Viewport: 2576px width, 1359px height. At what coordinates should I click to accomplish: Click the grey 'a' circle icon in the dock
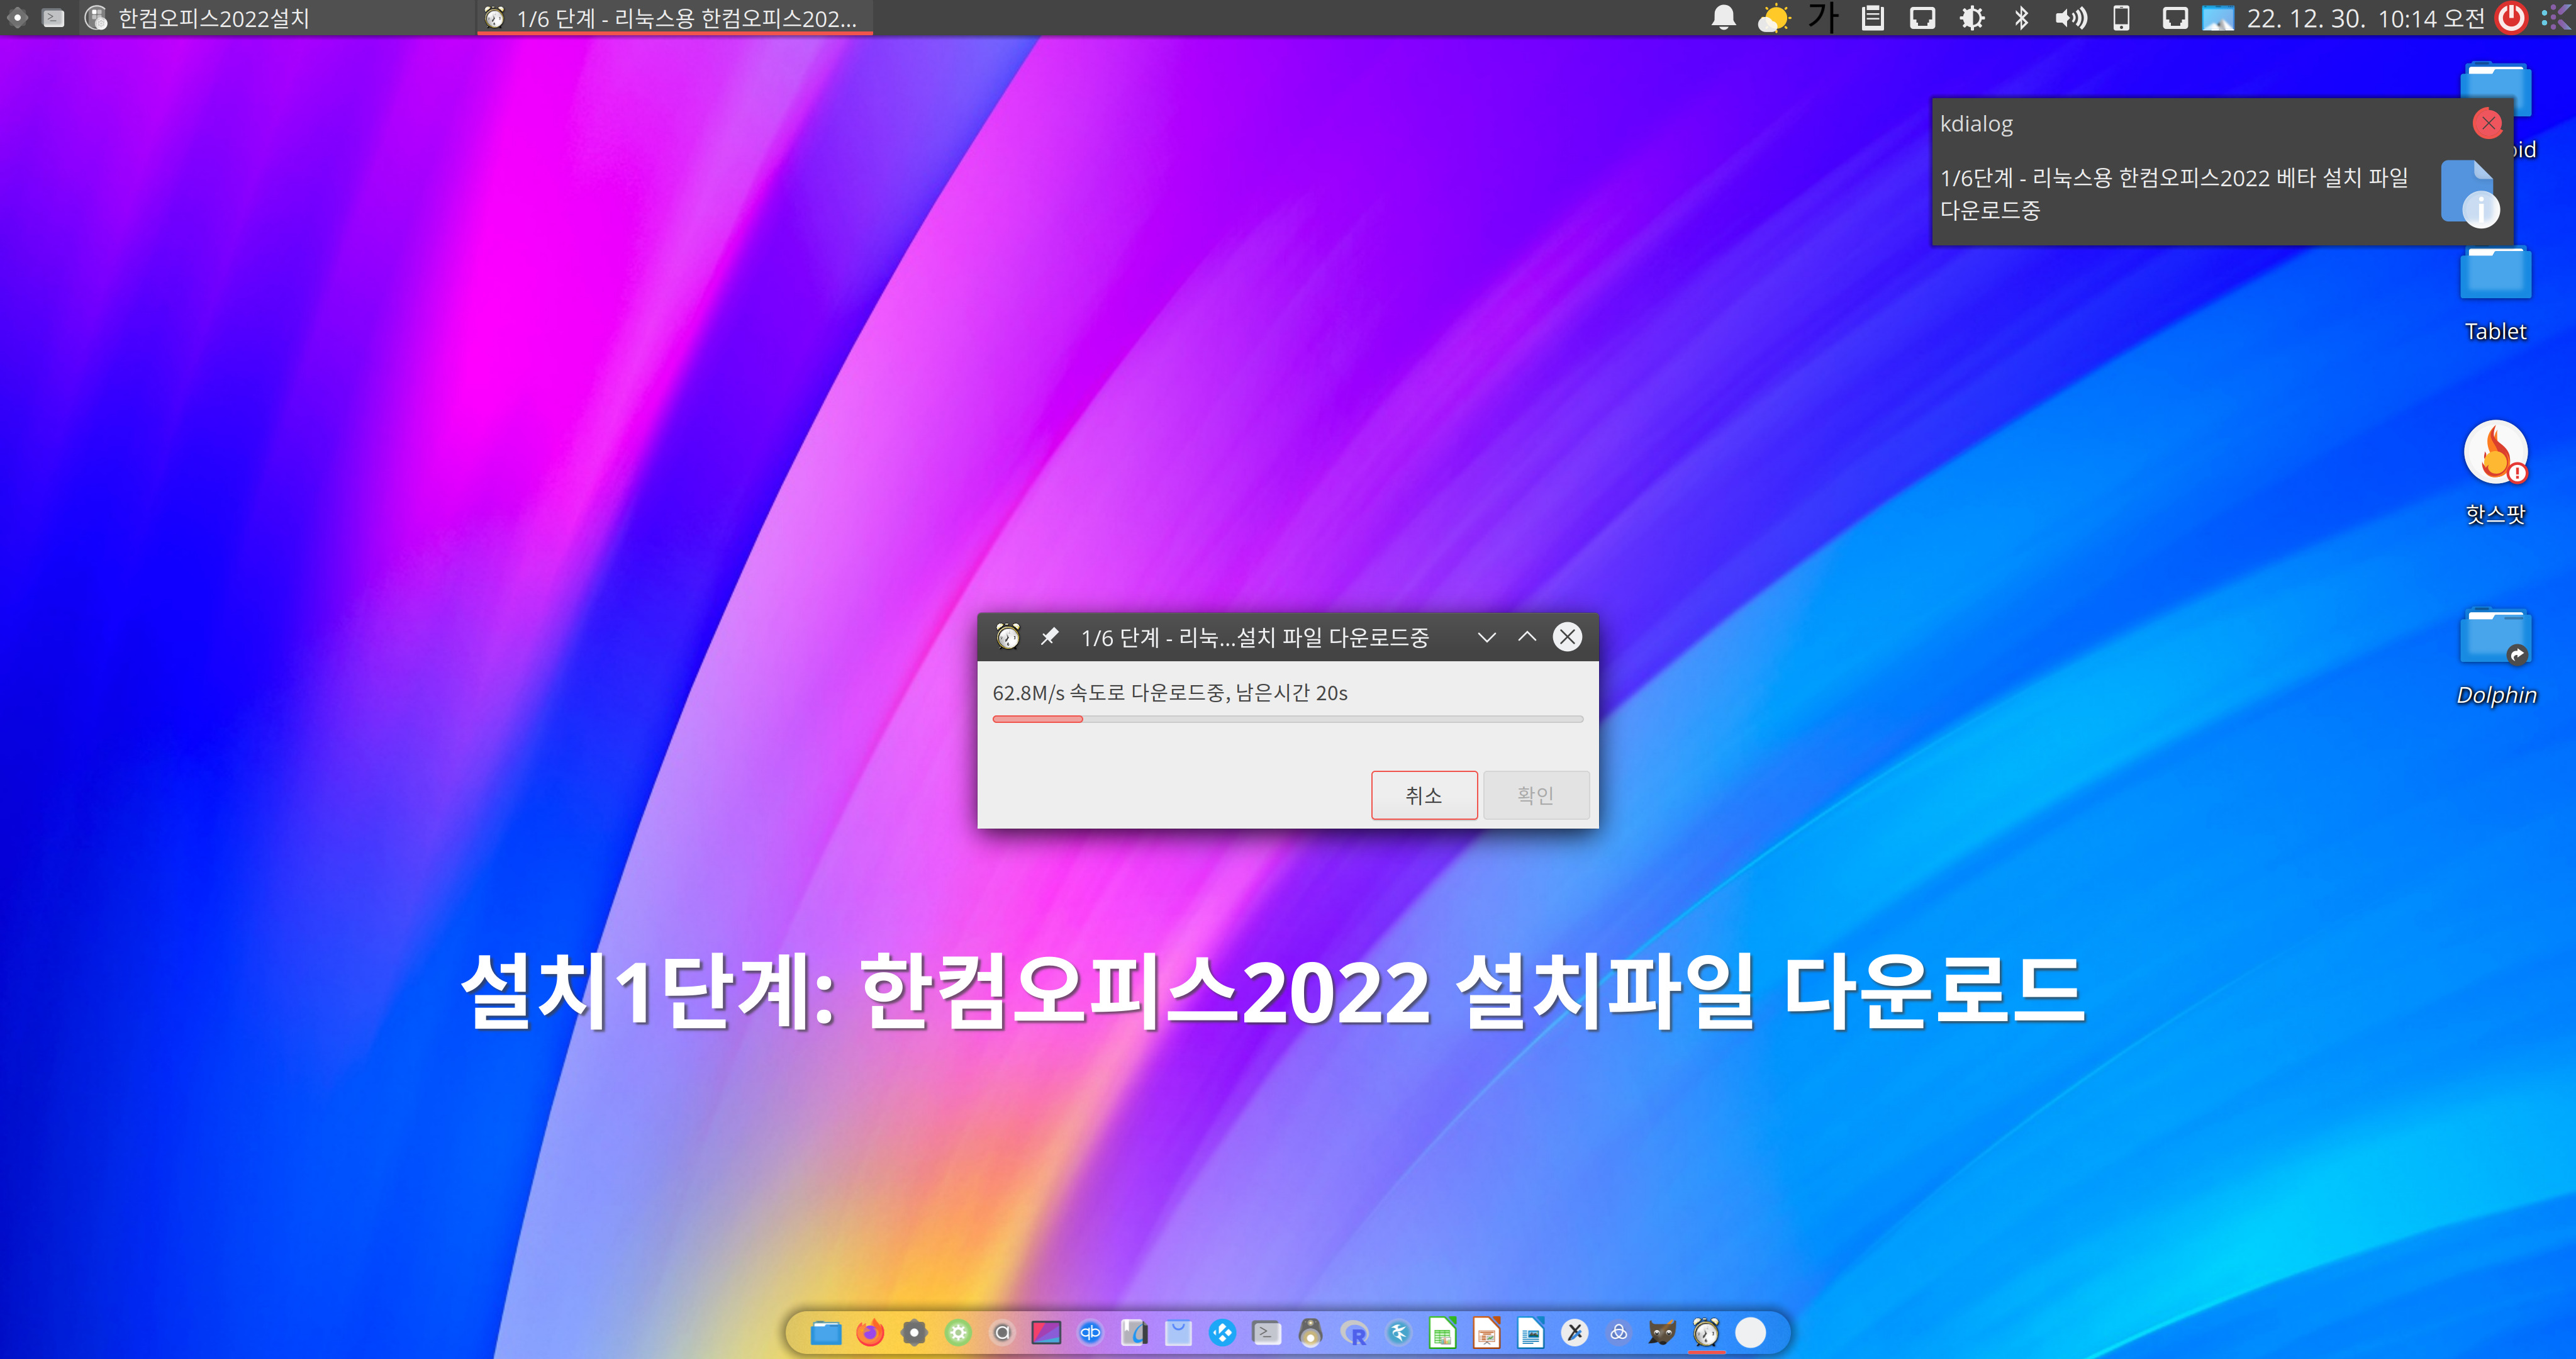[x=1002, y=1332]
